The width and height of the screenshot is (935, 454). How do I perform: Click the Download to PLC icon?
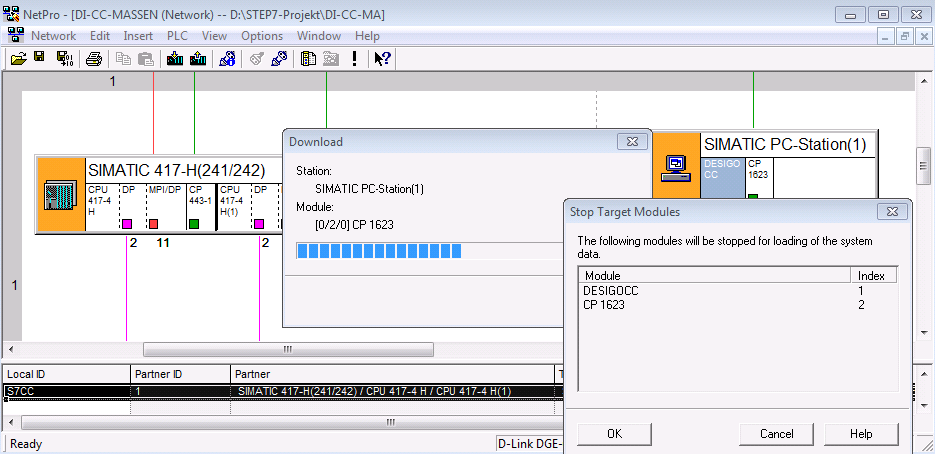click(176, 59)
